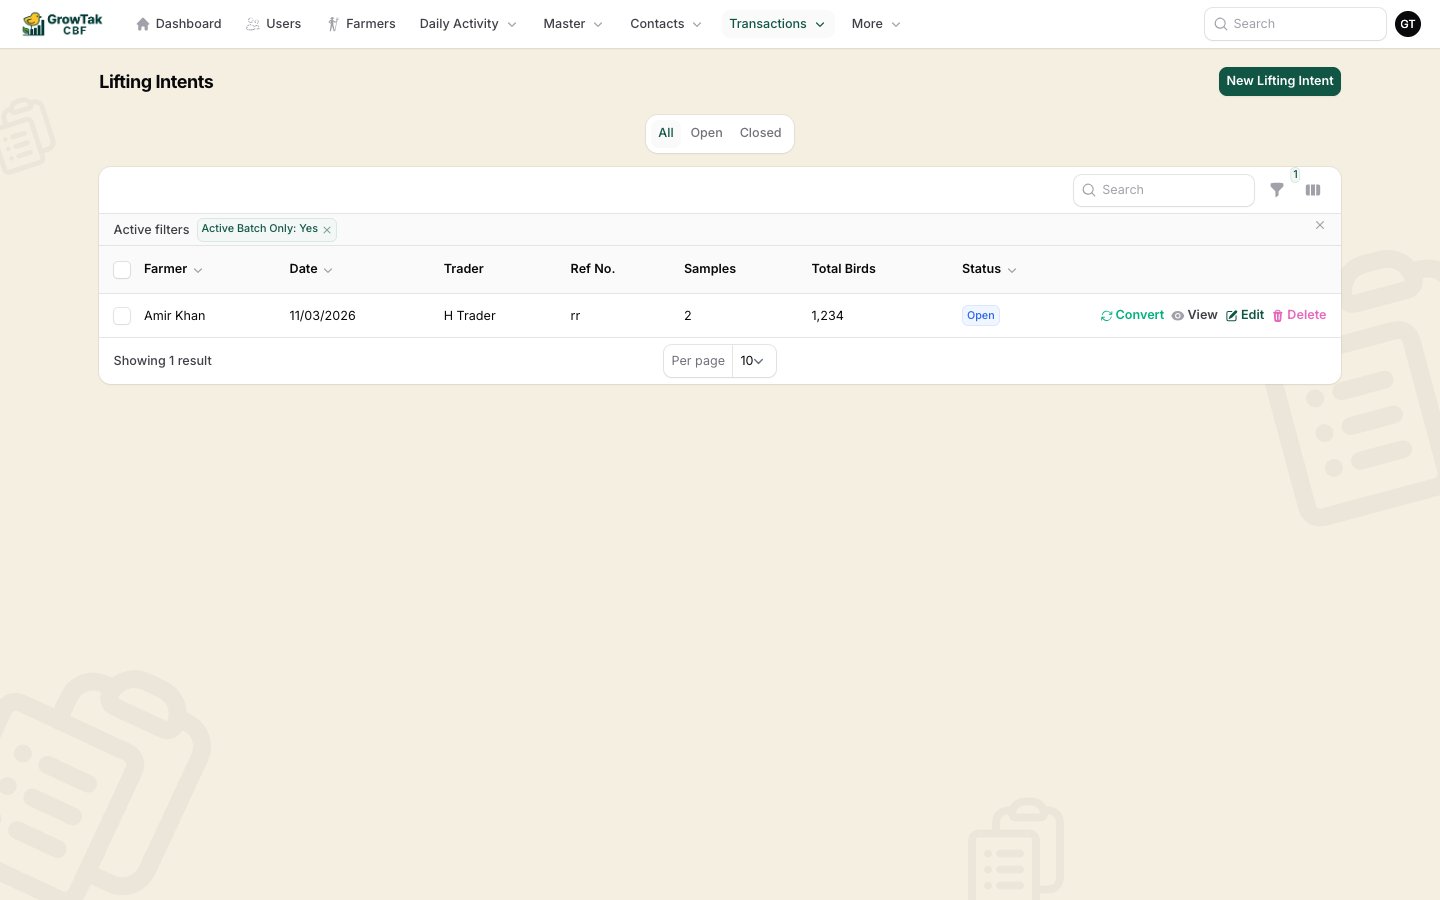
Task: Create a New Lifting Intent
Action: click(1280, 81)
